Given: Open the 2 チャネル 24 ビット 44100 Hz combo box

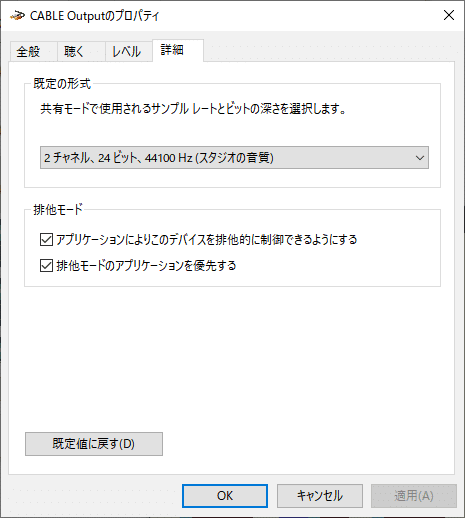Looking at the screenshot, I should pos(234,158).
